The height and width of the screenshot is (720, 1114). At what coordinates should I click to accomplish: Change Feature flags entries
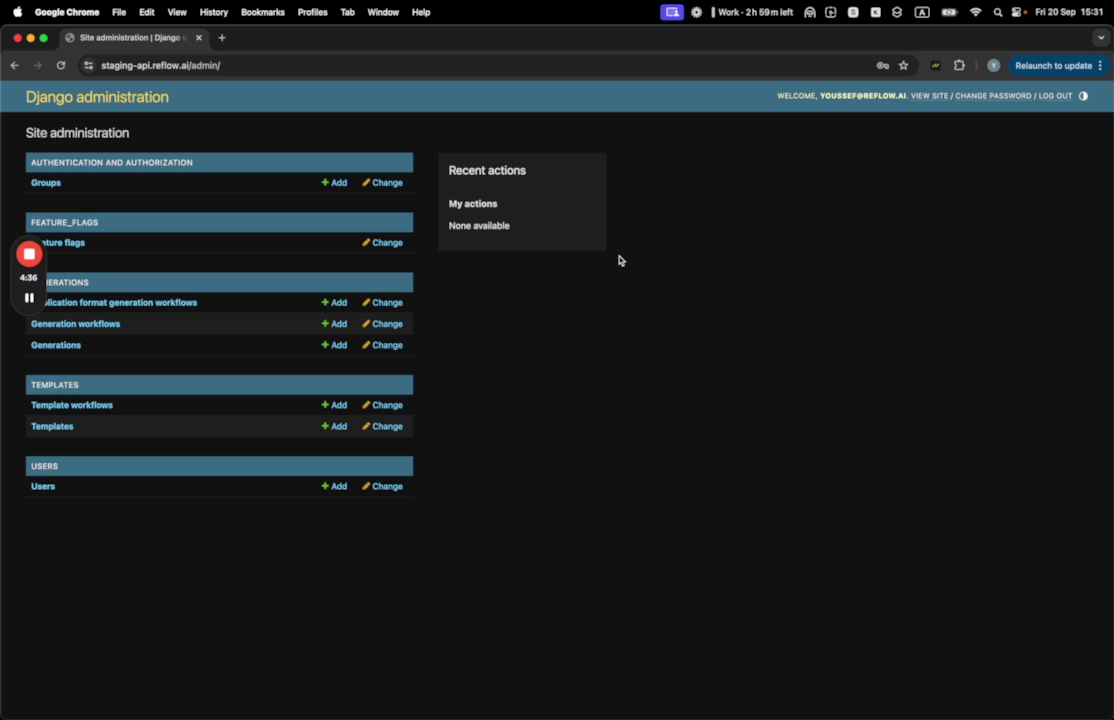(382, 242)
